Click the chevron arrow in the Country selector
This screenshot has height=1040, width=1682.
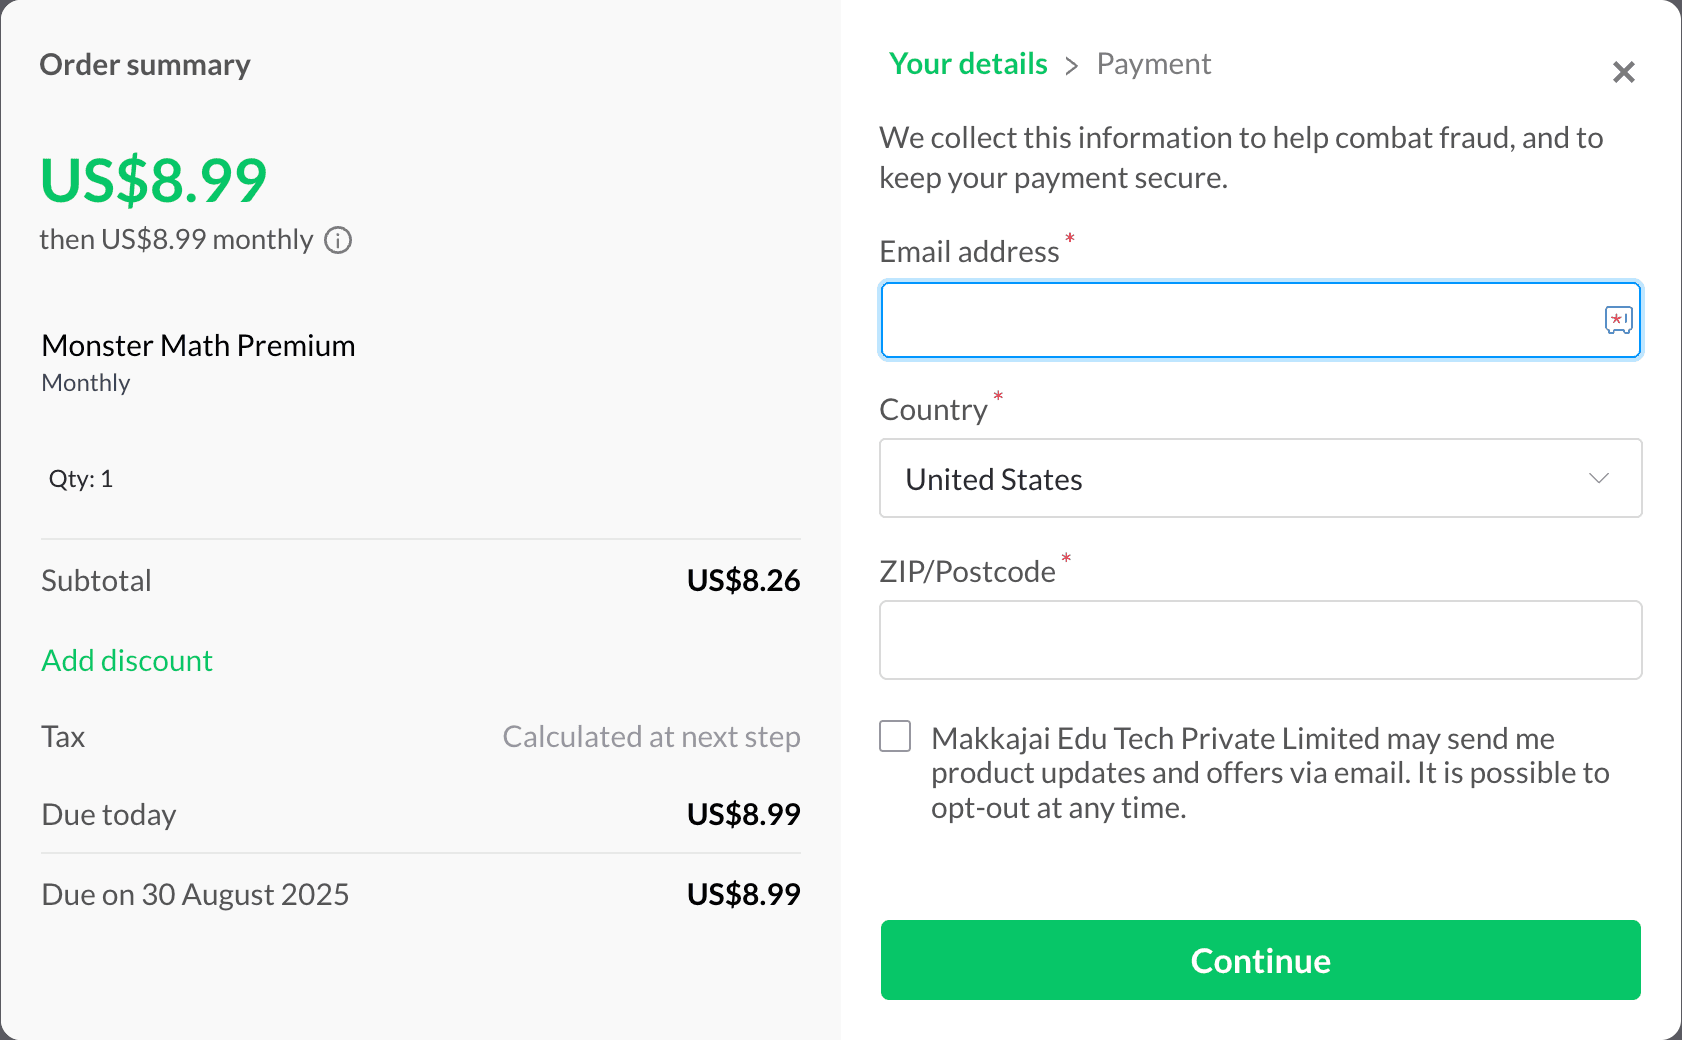1599,479
